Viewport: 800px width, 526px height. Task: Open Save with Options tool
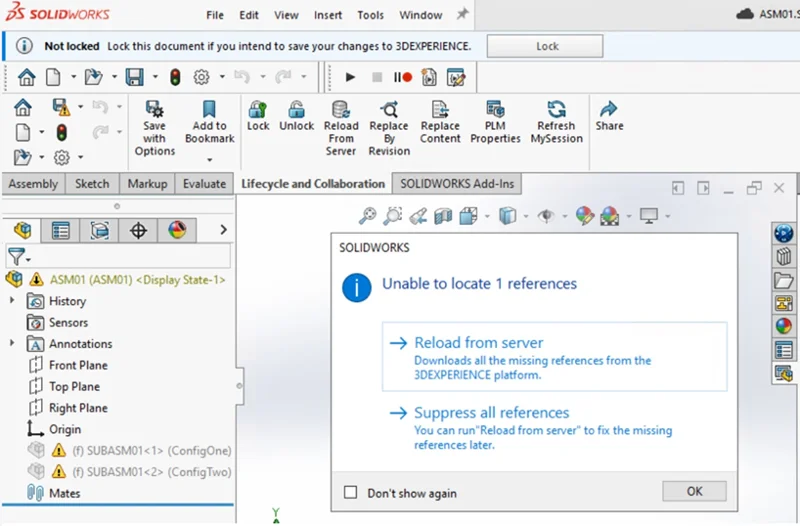tap(154, 109)
